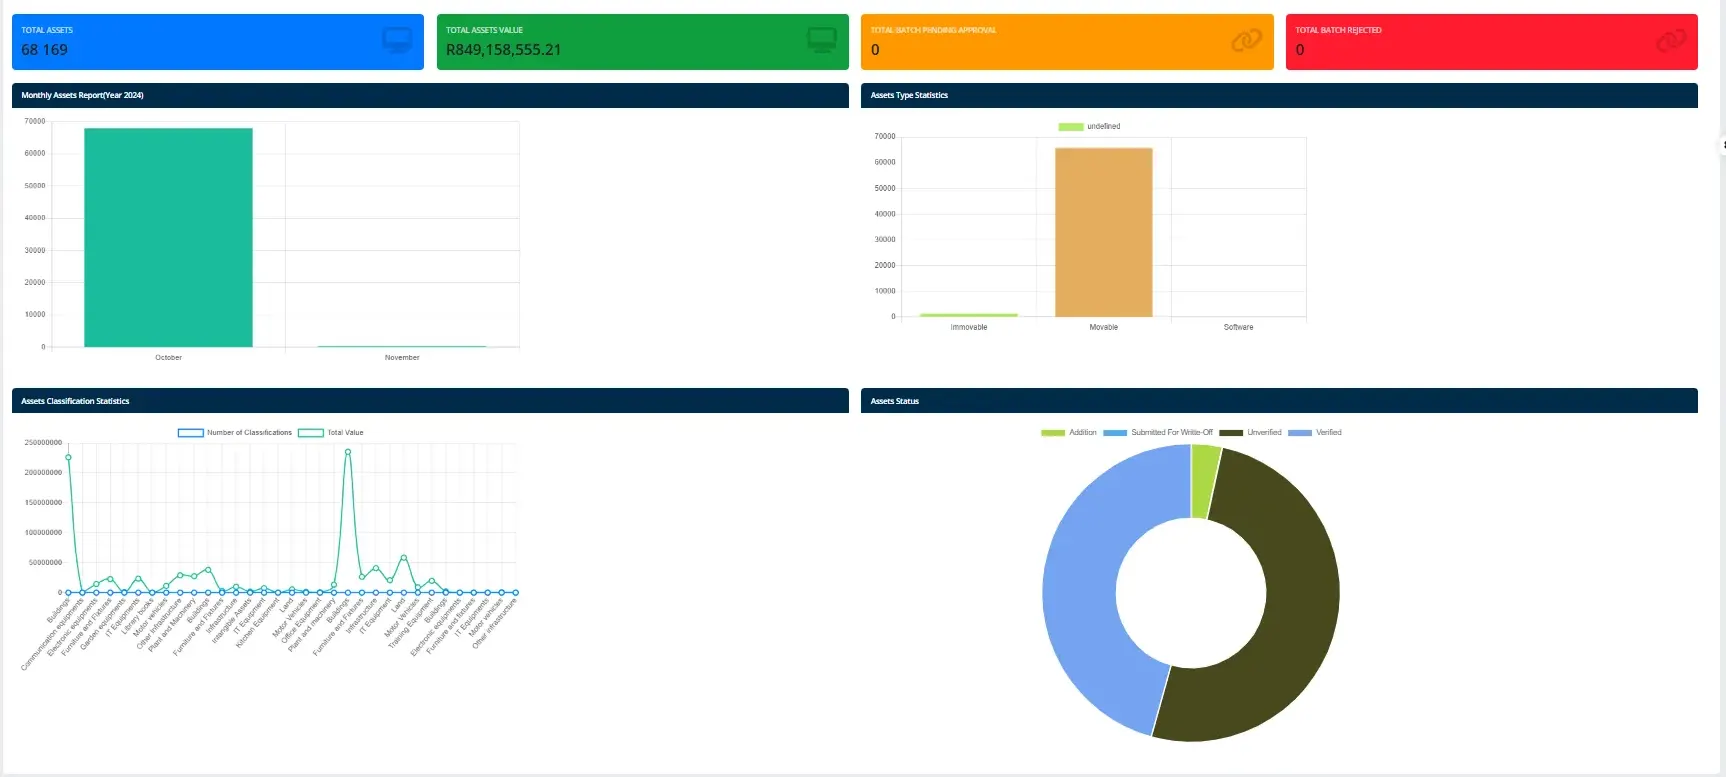Click the Movable bar in Assets Type chart
1726x777 pixels.
pyautogui.click(x=1103, y=232)
